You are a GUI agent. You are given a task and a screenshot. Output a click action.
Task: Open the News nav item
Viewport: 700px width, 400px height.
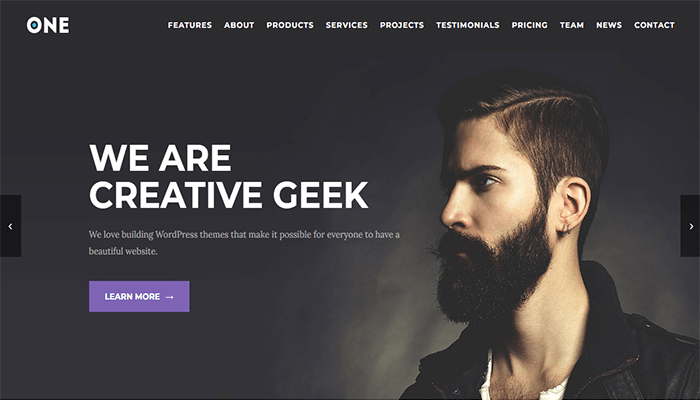point(609,25)
